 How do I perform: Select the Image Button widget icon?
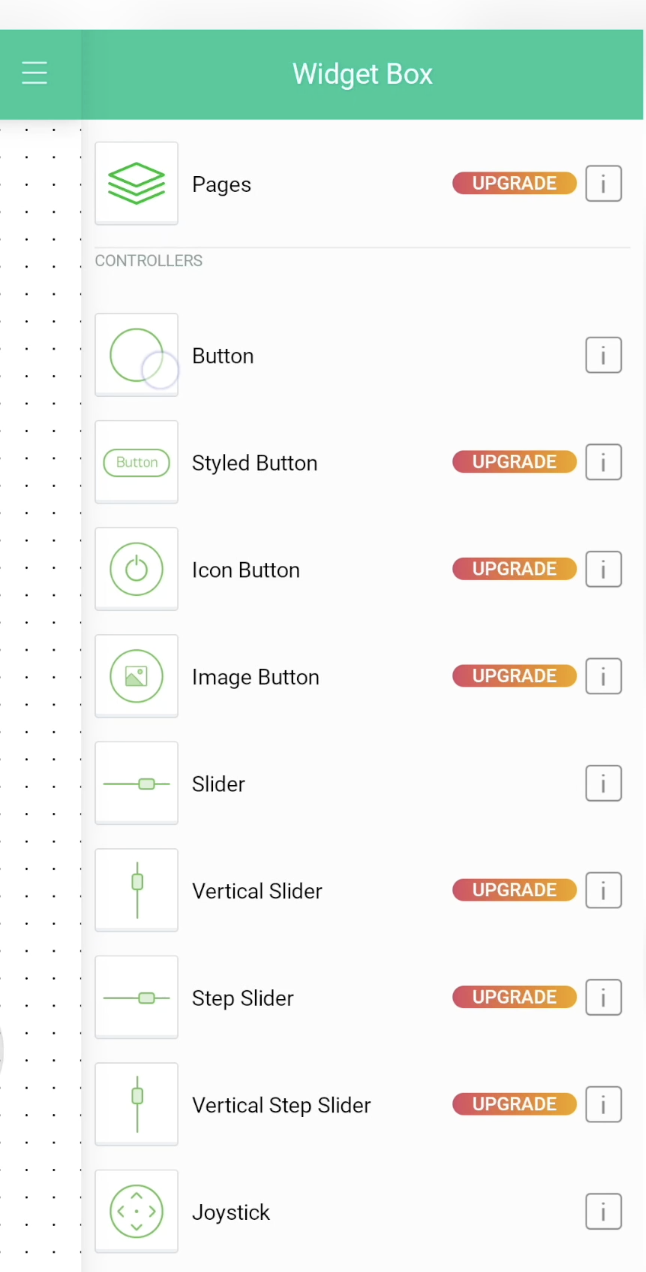coord(136,676)
